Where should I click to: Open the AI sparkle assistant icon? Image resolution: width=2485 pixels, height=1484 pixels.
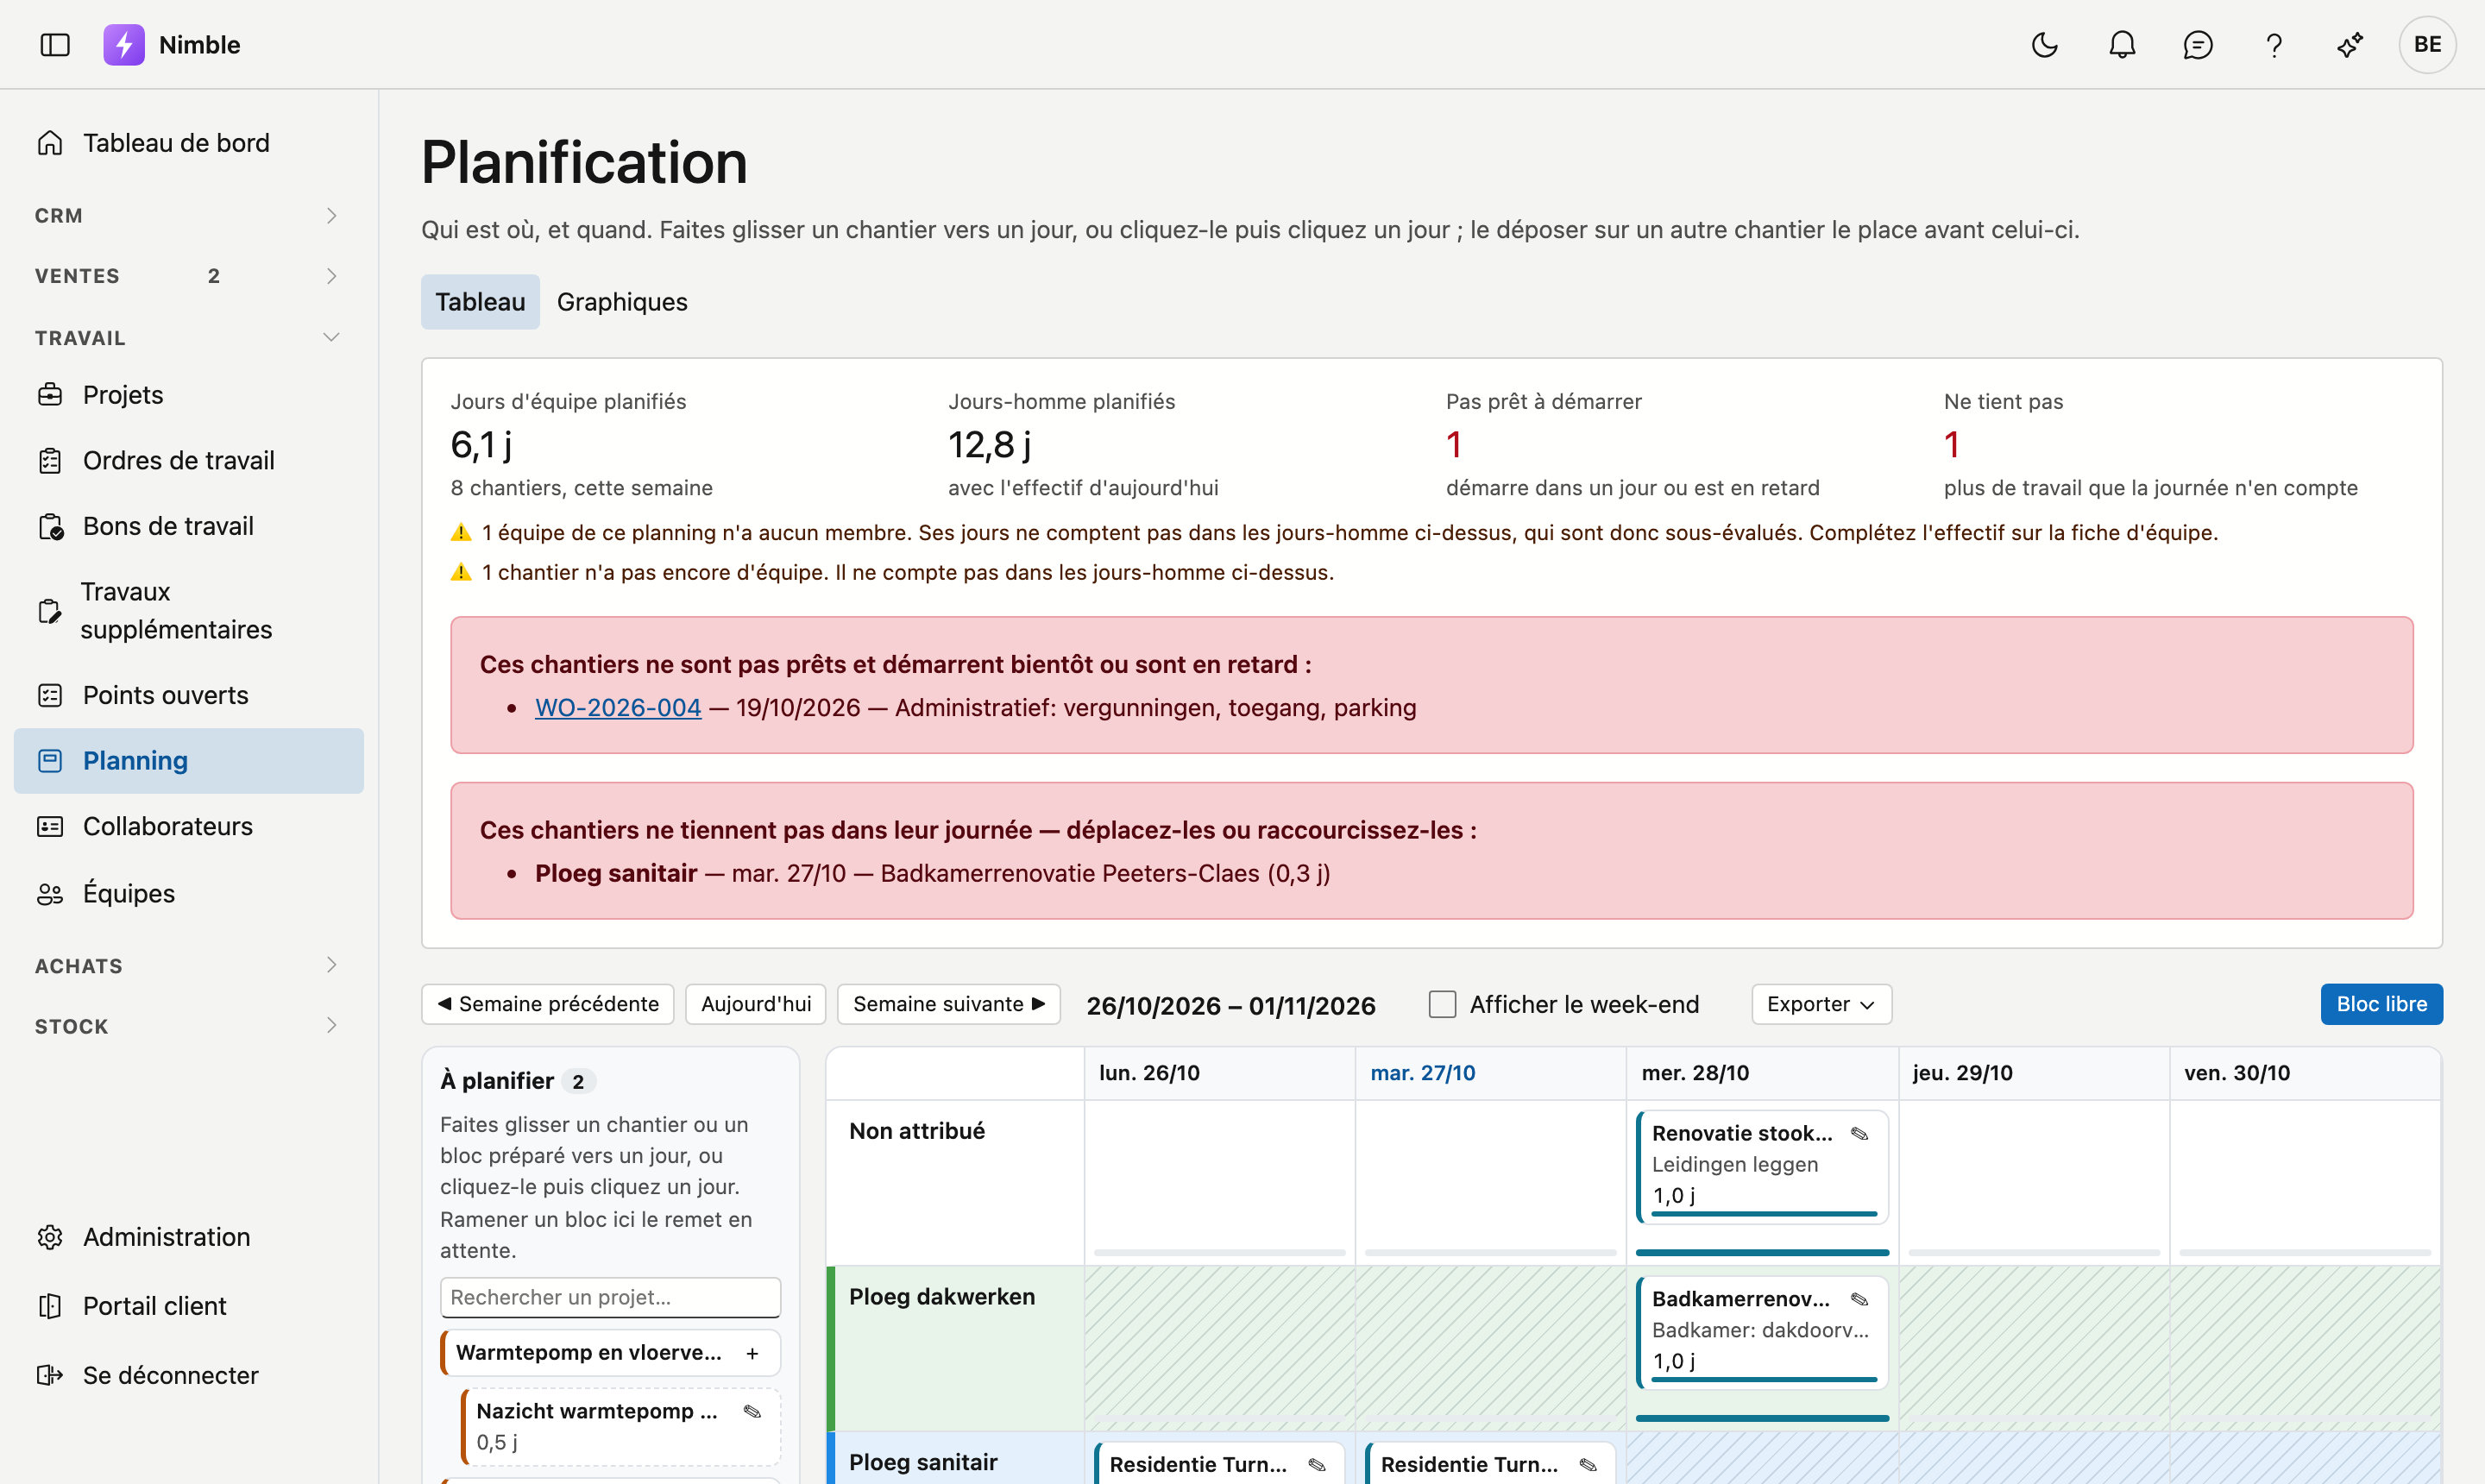point(2350,45)
